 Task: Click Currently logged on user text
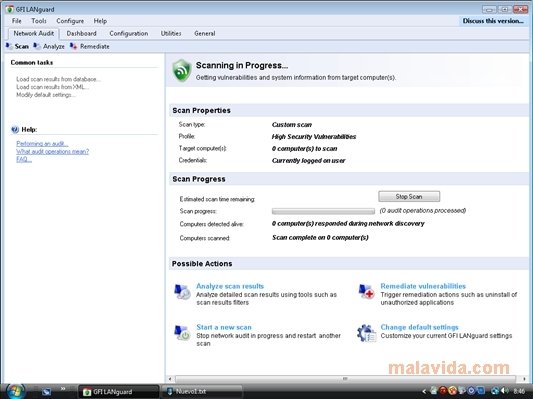click(x=308, y=160)
